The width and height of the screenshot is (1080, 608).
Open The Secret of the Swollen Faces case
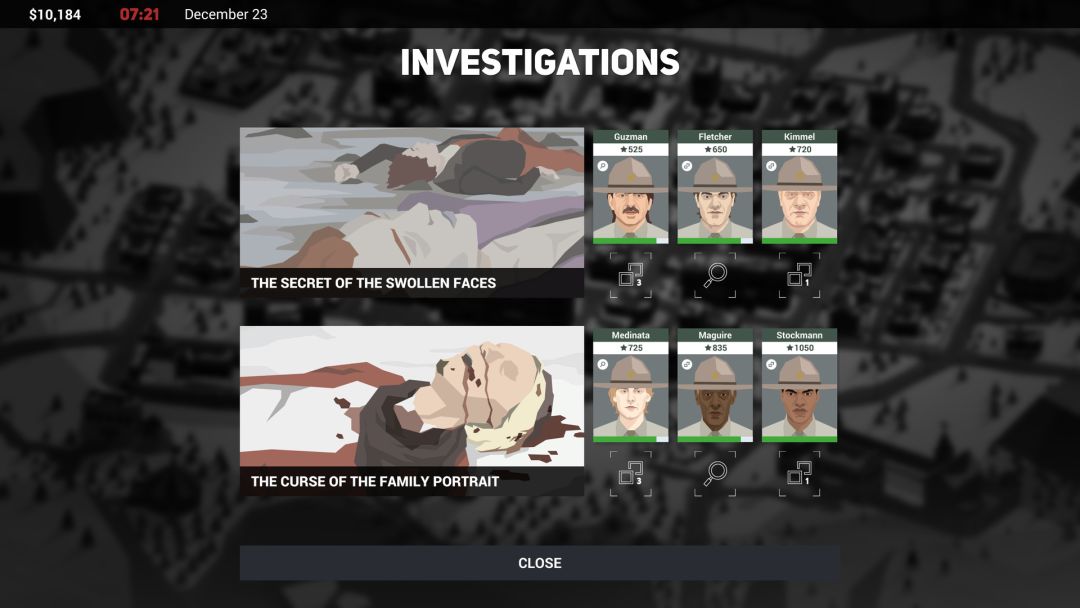coord(411,212)
